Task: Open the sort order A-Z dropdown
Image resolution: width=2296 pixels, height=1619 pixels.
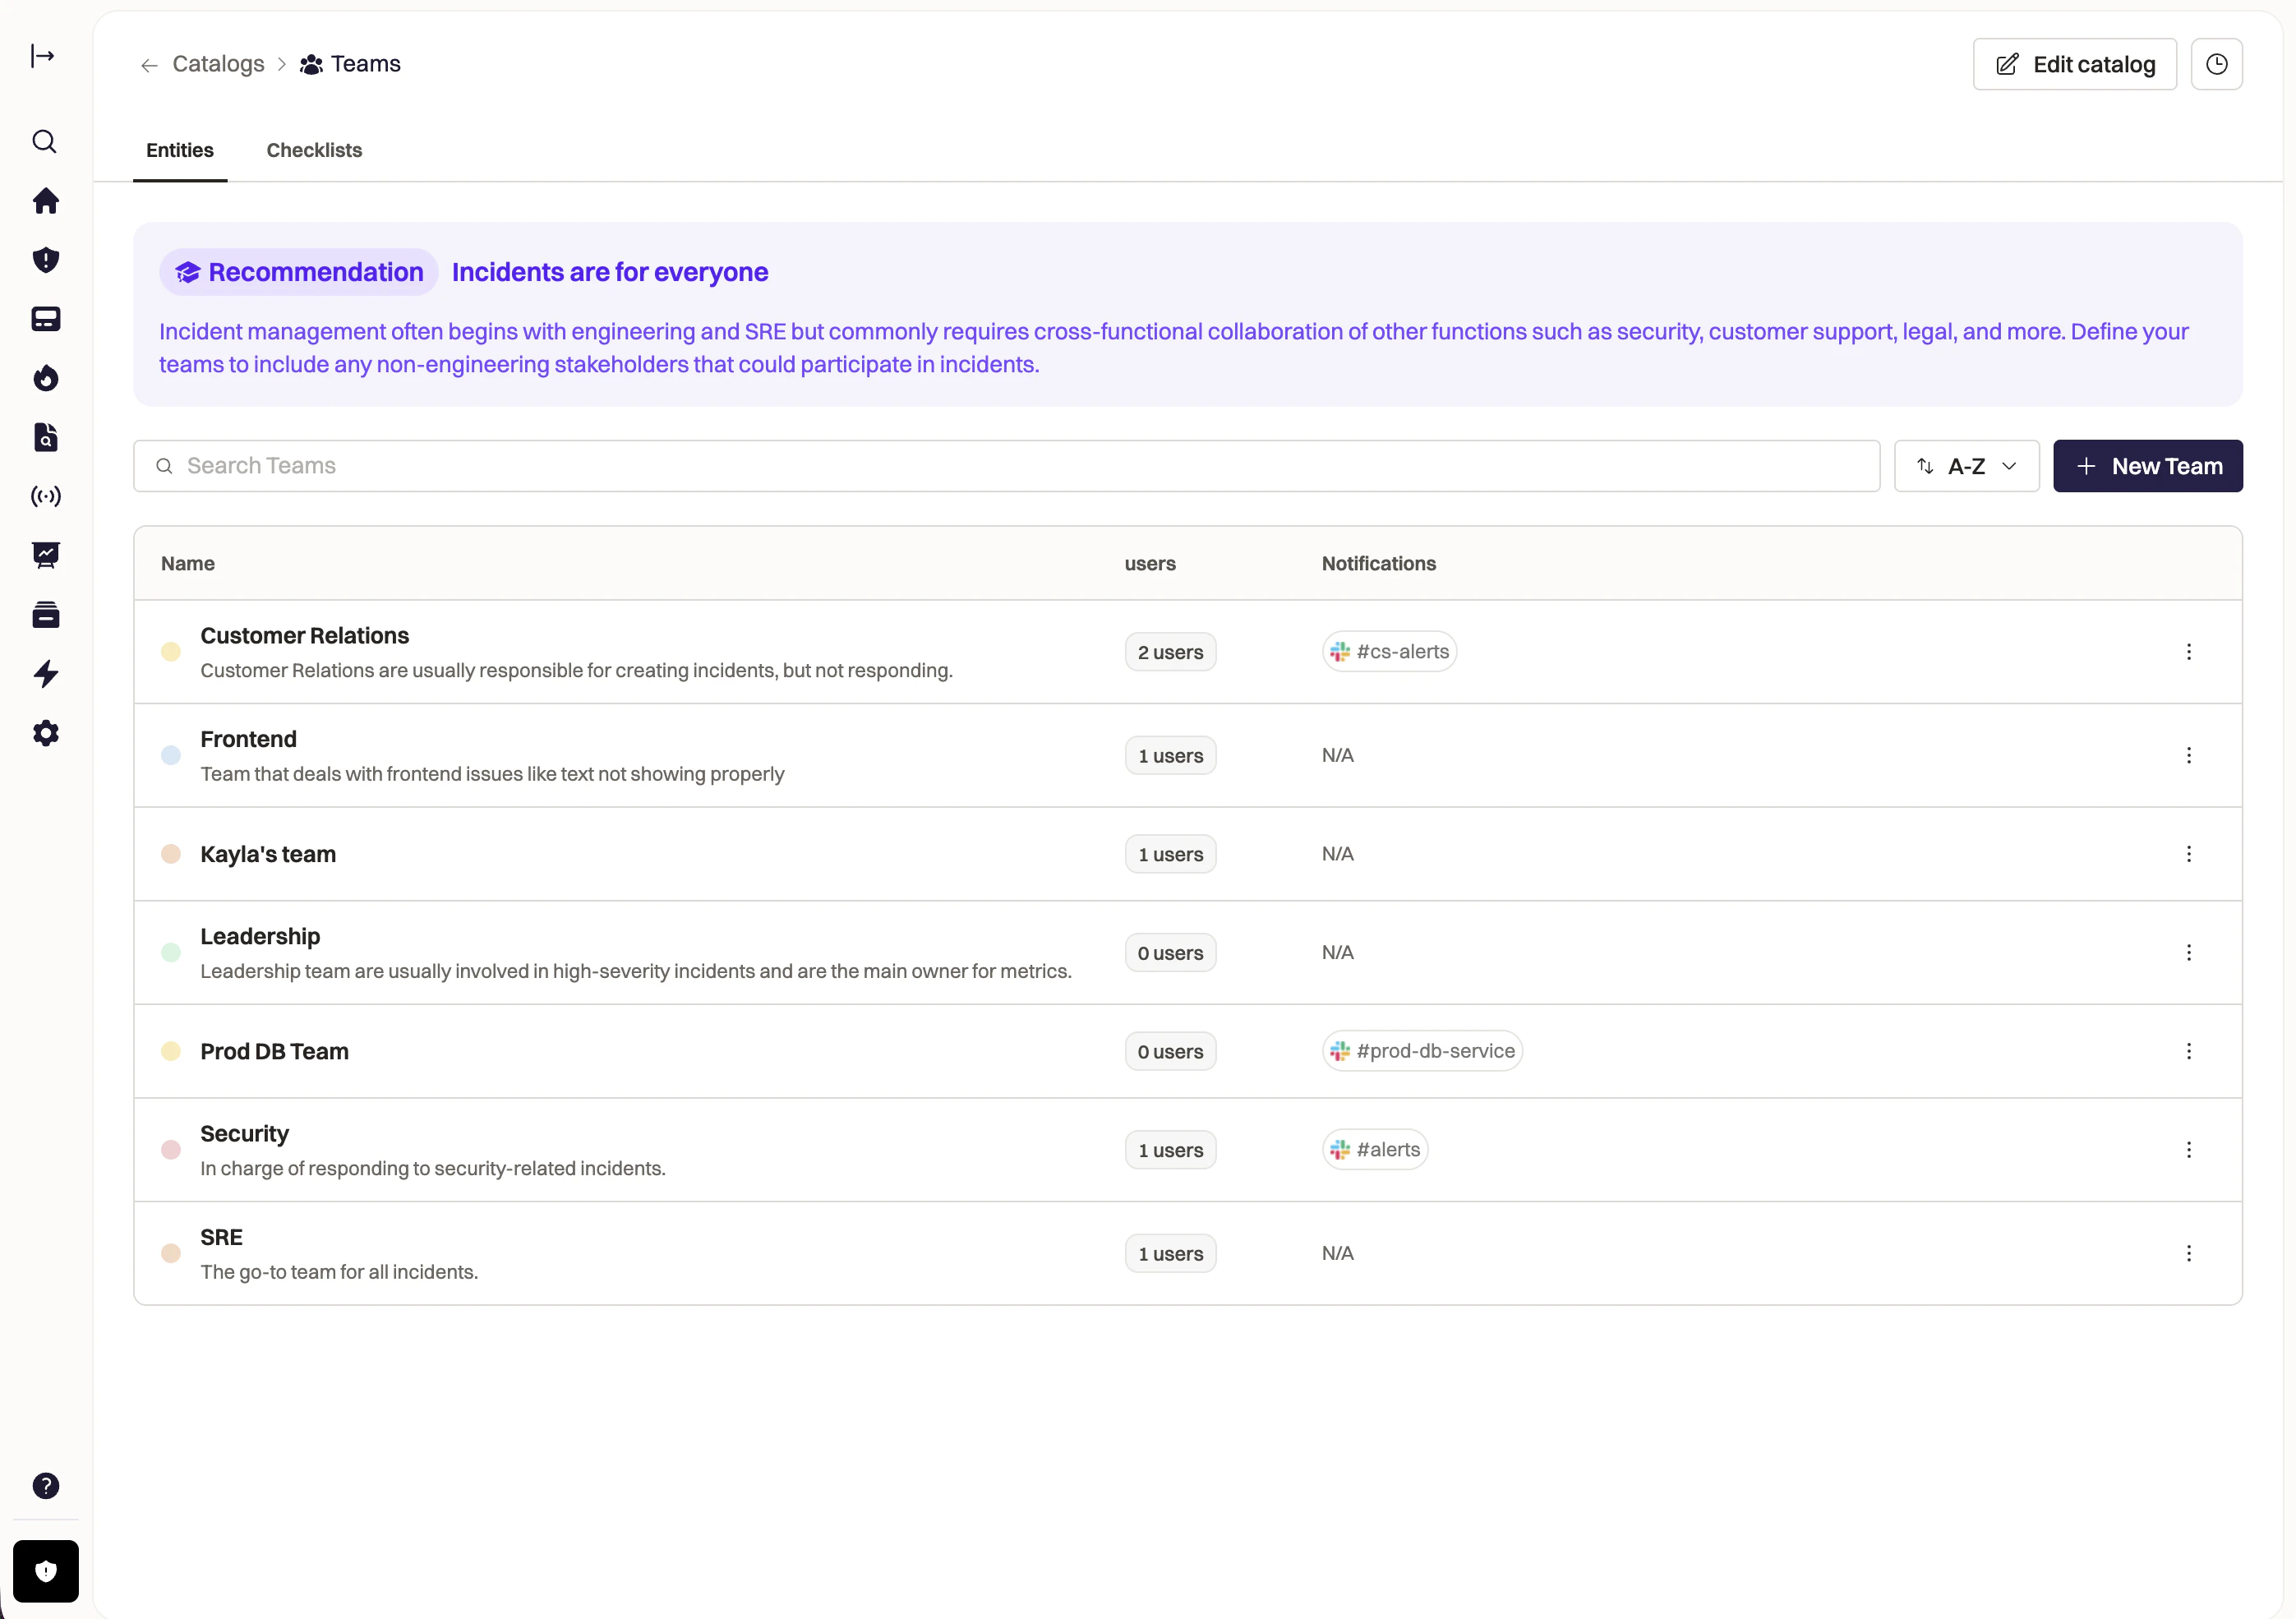Action: [1966, 466]
